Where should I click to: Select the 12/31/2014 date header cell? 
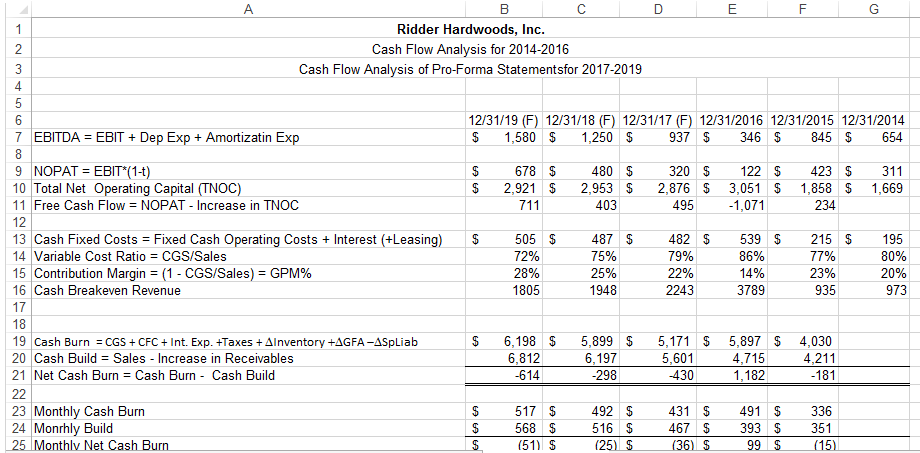[873, 121]
